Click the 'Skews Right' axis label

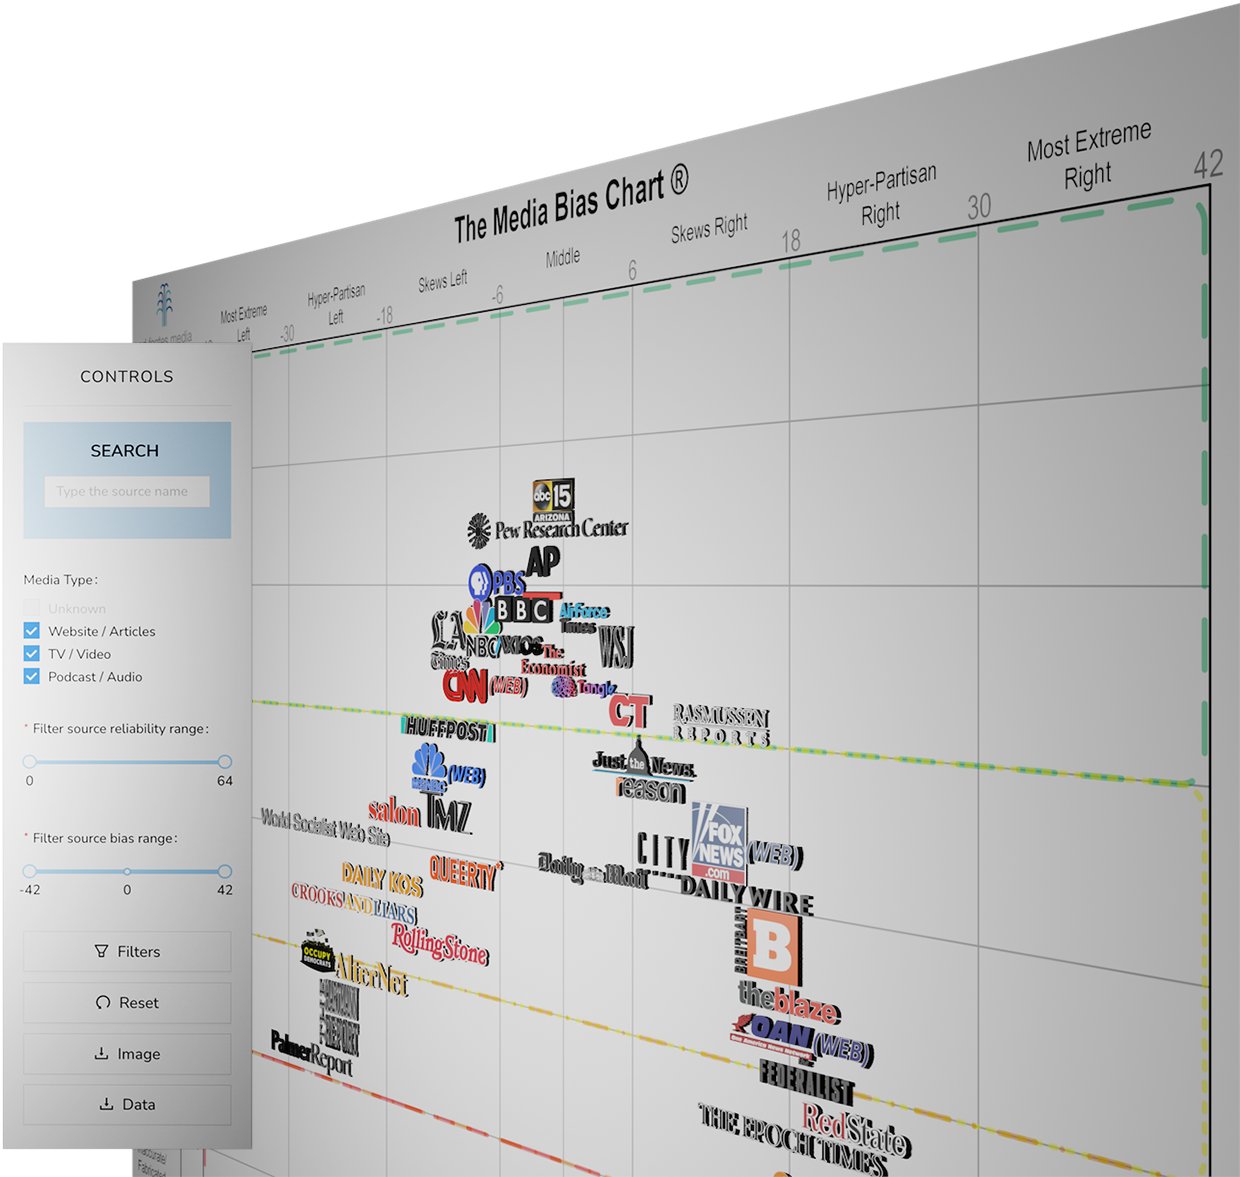(709, 229)
